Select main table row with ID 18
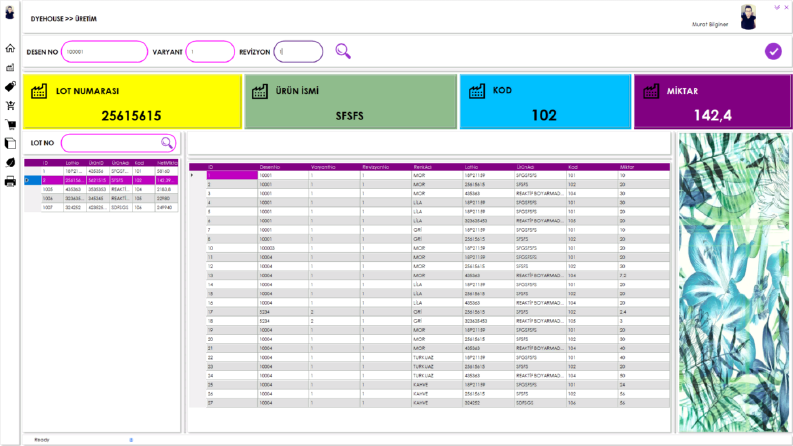The width and height of the screenshot is (793, 446). [429, 321]
